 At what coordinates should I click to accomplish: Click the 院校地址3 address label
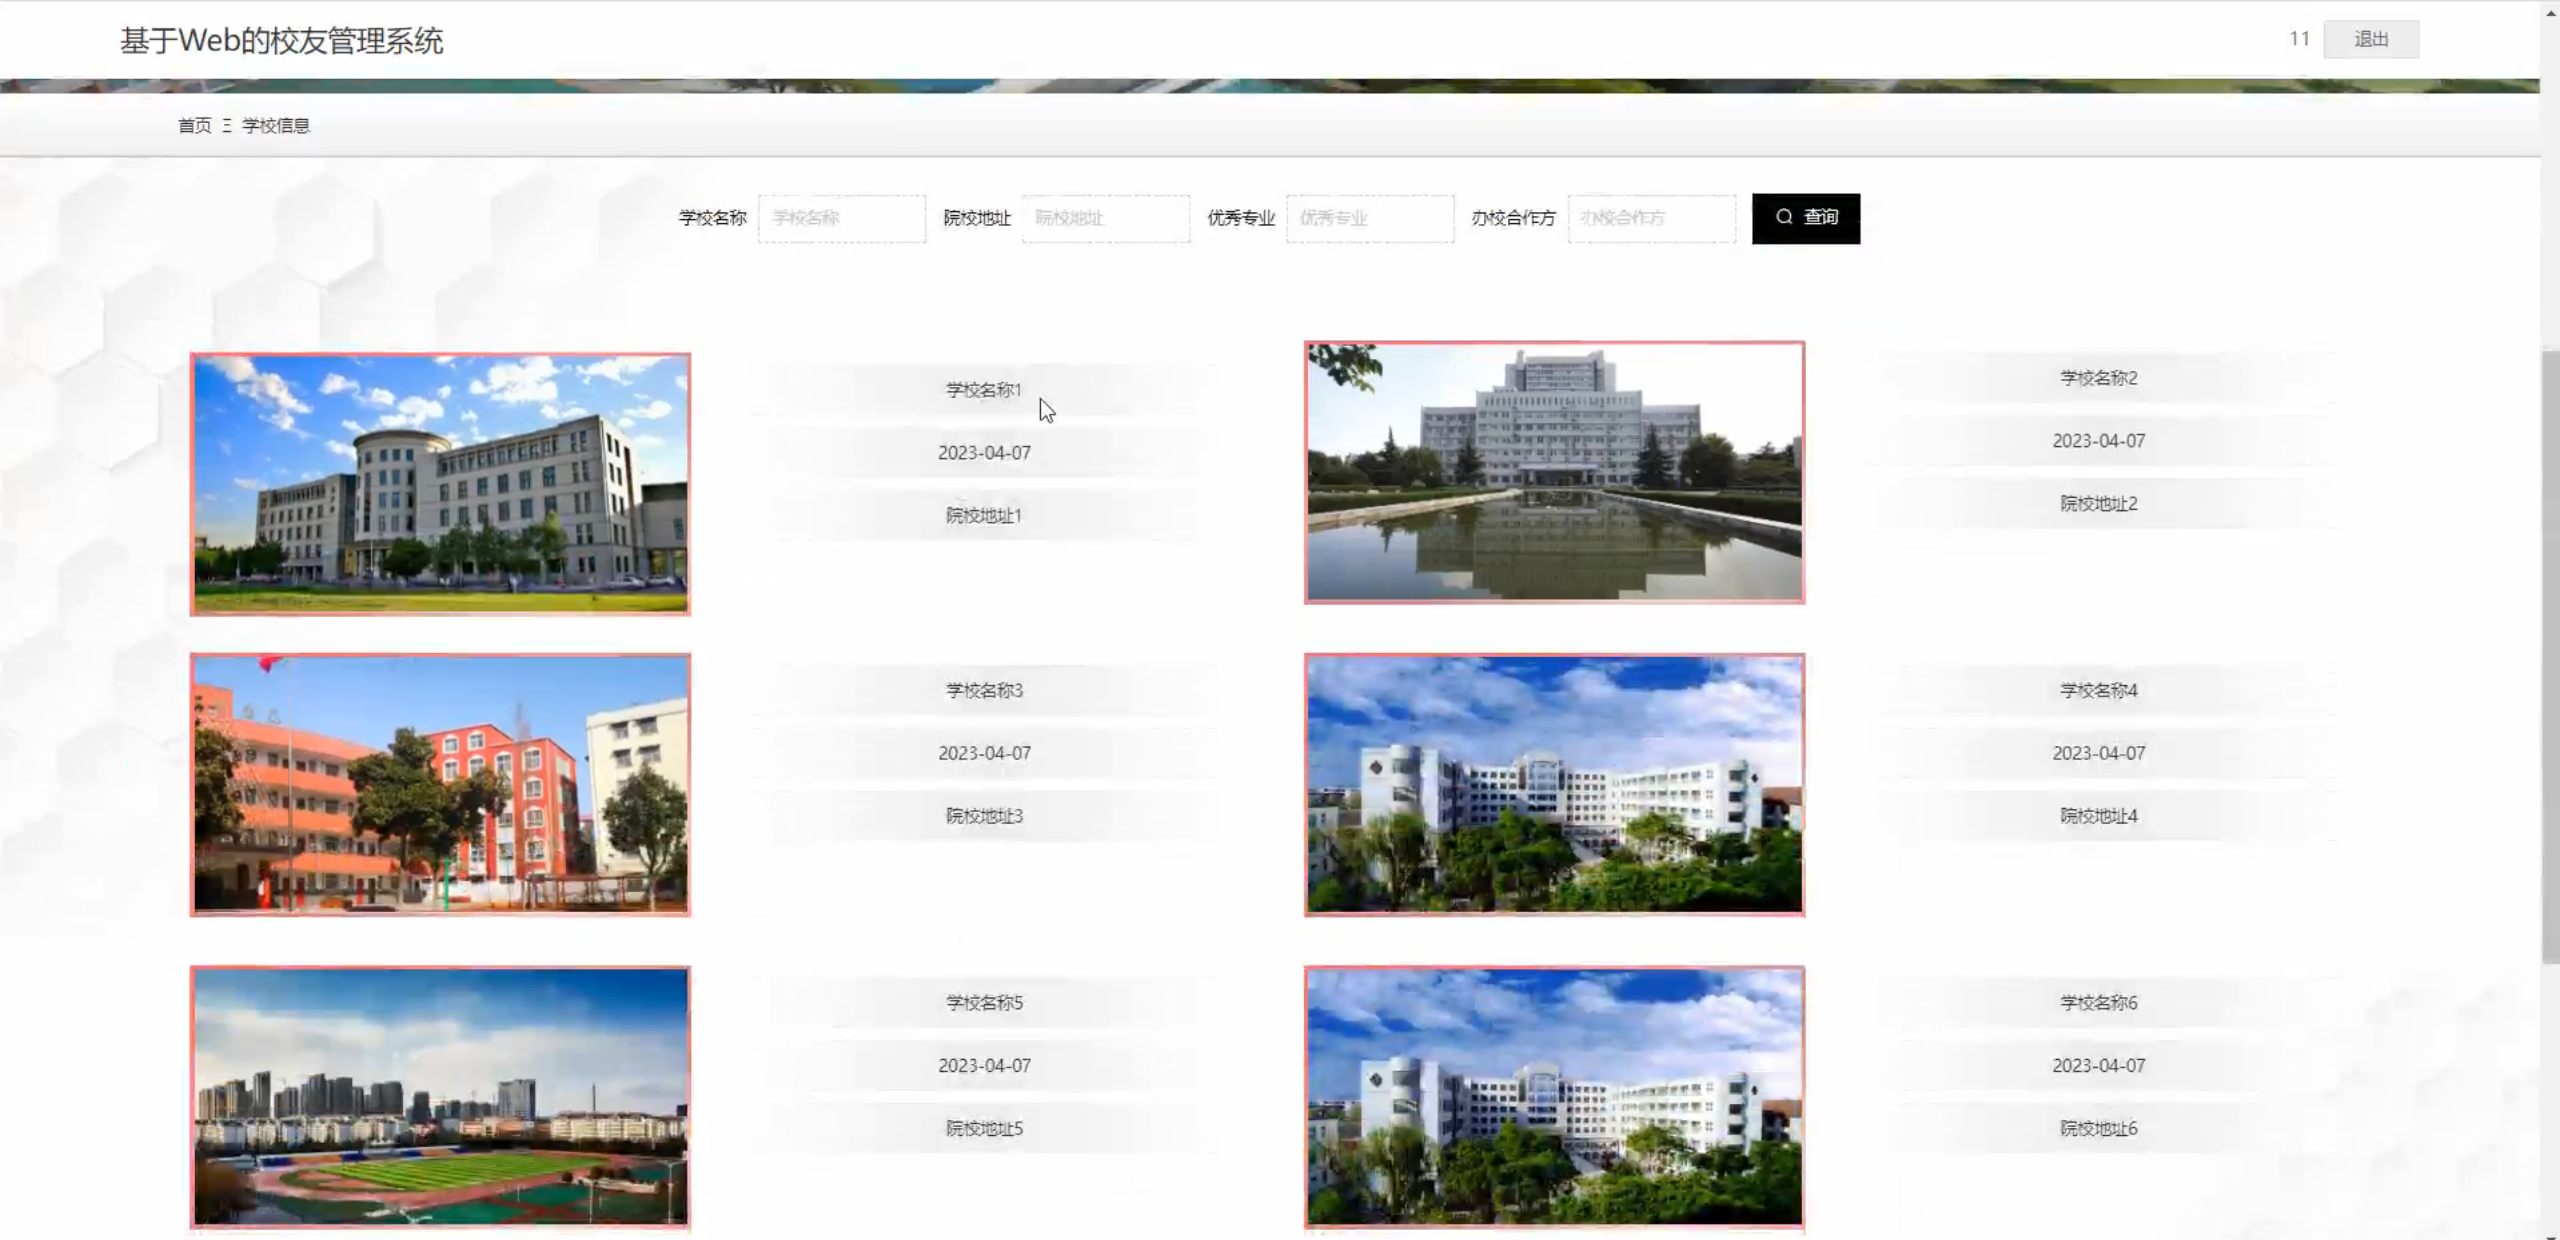tap(984, 816)
